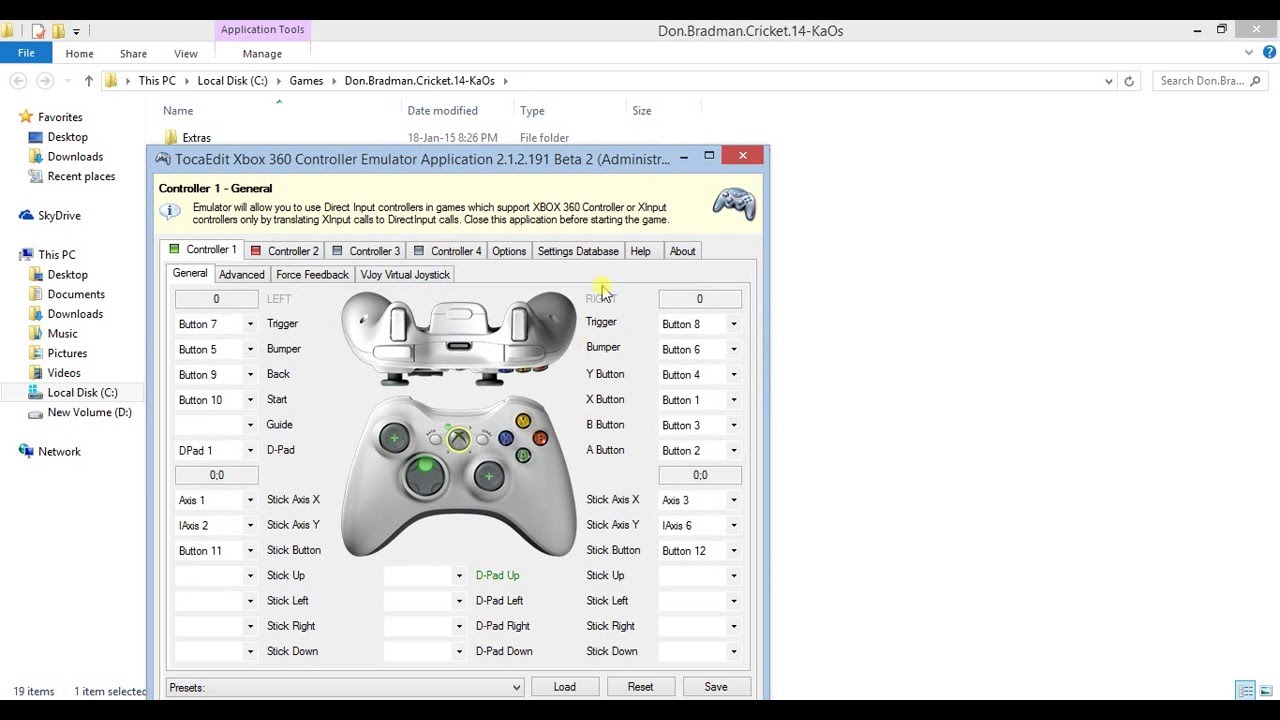Select SkyDrive in navigation pane

pos(59,215)
